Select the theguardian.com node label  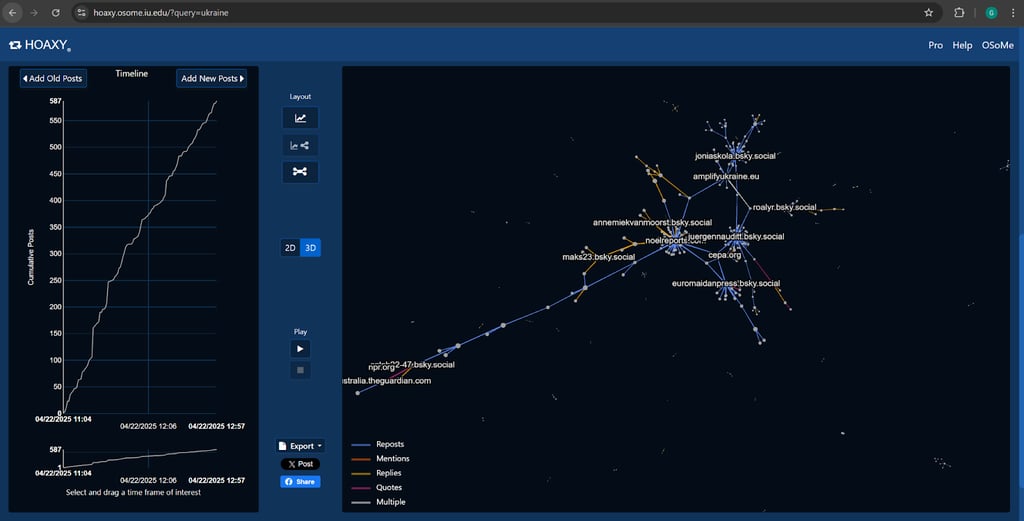(x=387, y=381)
